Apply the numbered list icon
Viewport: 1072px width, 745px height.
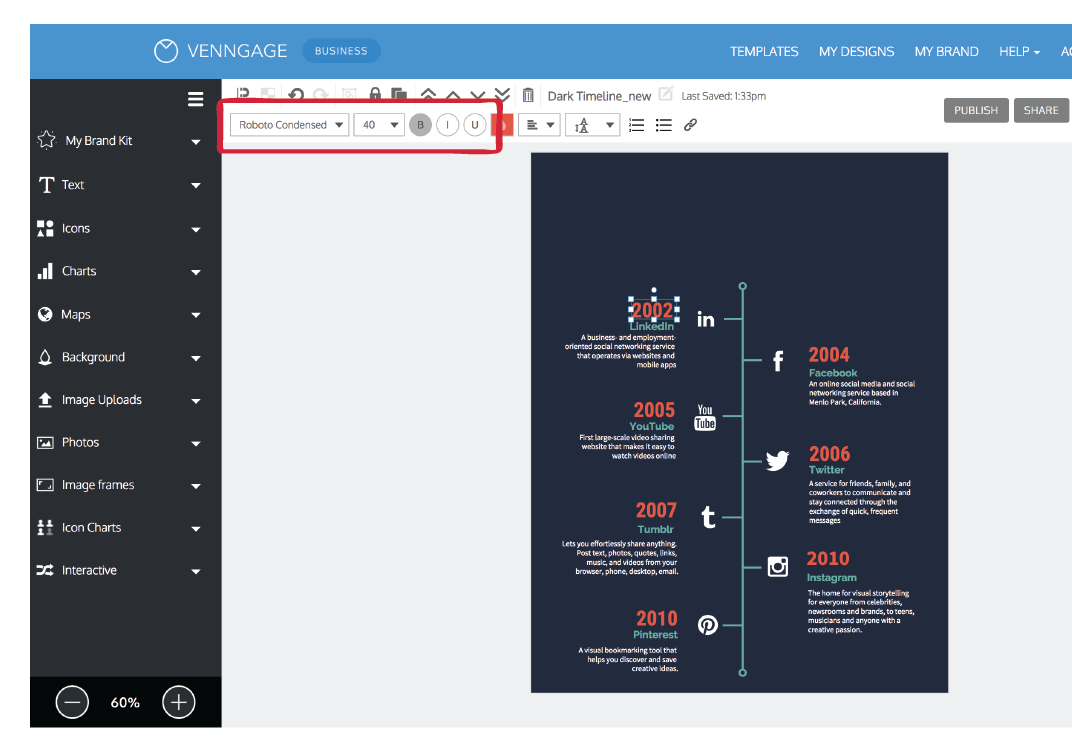(x=636, y=125)
